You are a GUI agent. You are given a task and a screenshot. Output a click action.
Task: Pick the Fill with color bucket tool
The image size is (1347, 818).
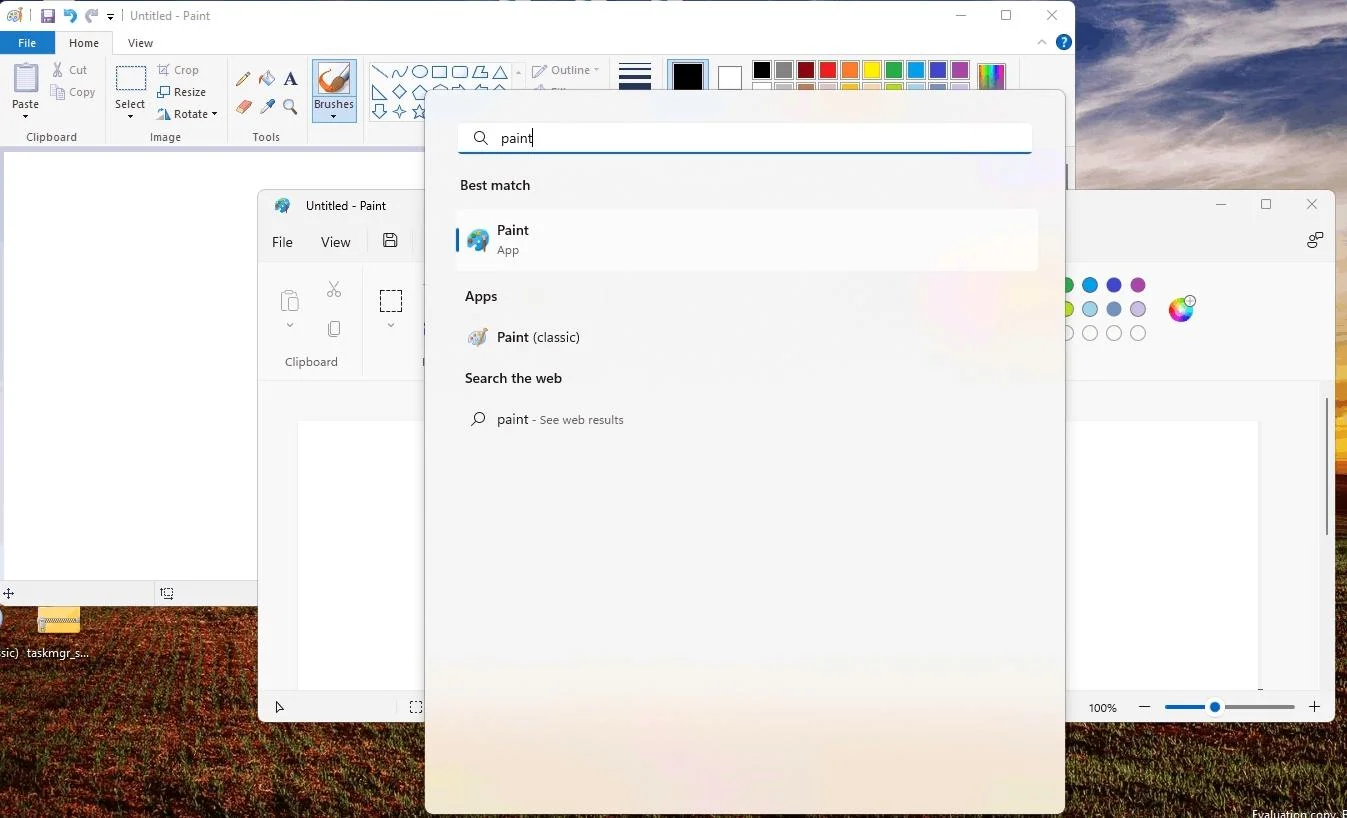(x=267, y=79)
